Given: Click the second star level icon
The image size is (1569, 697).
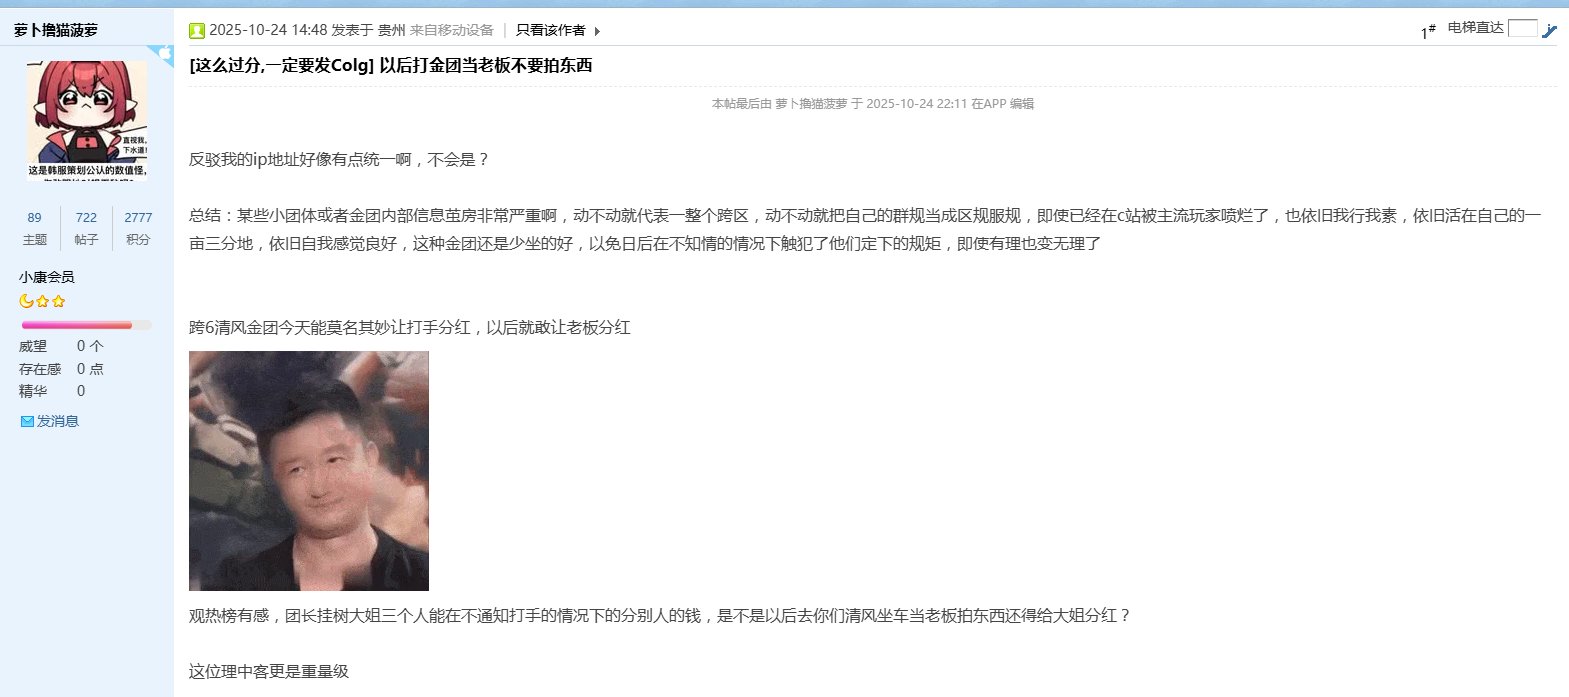Looking at the screenshot, I should point(58,301).
